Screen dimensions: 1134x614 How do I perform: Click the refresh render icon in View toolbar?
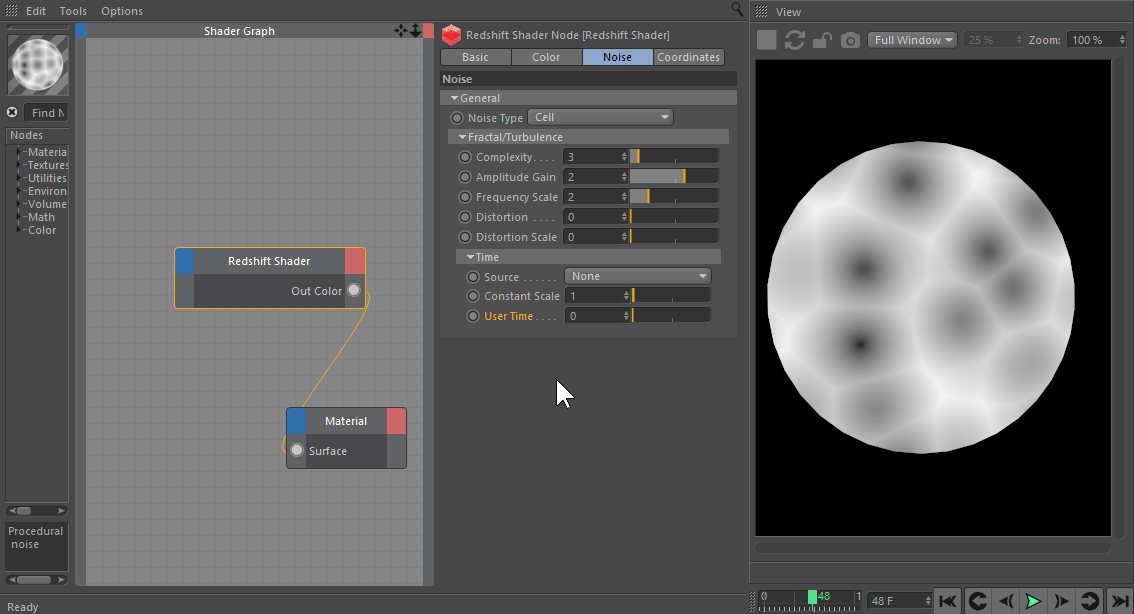[x=795, y=40]
